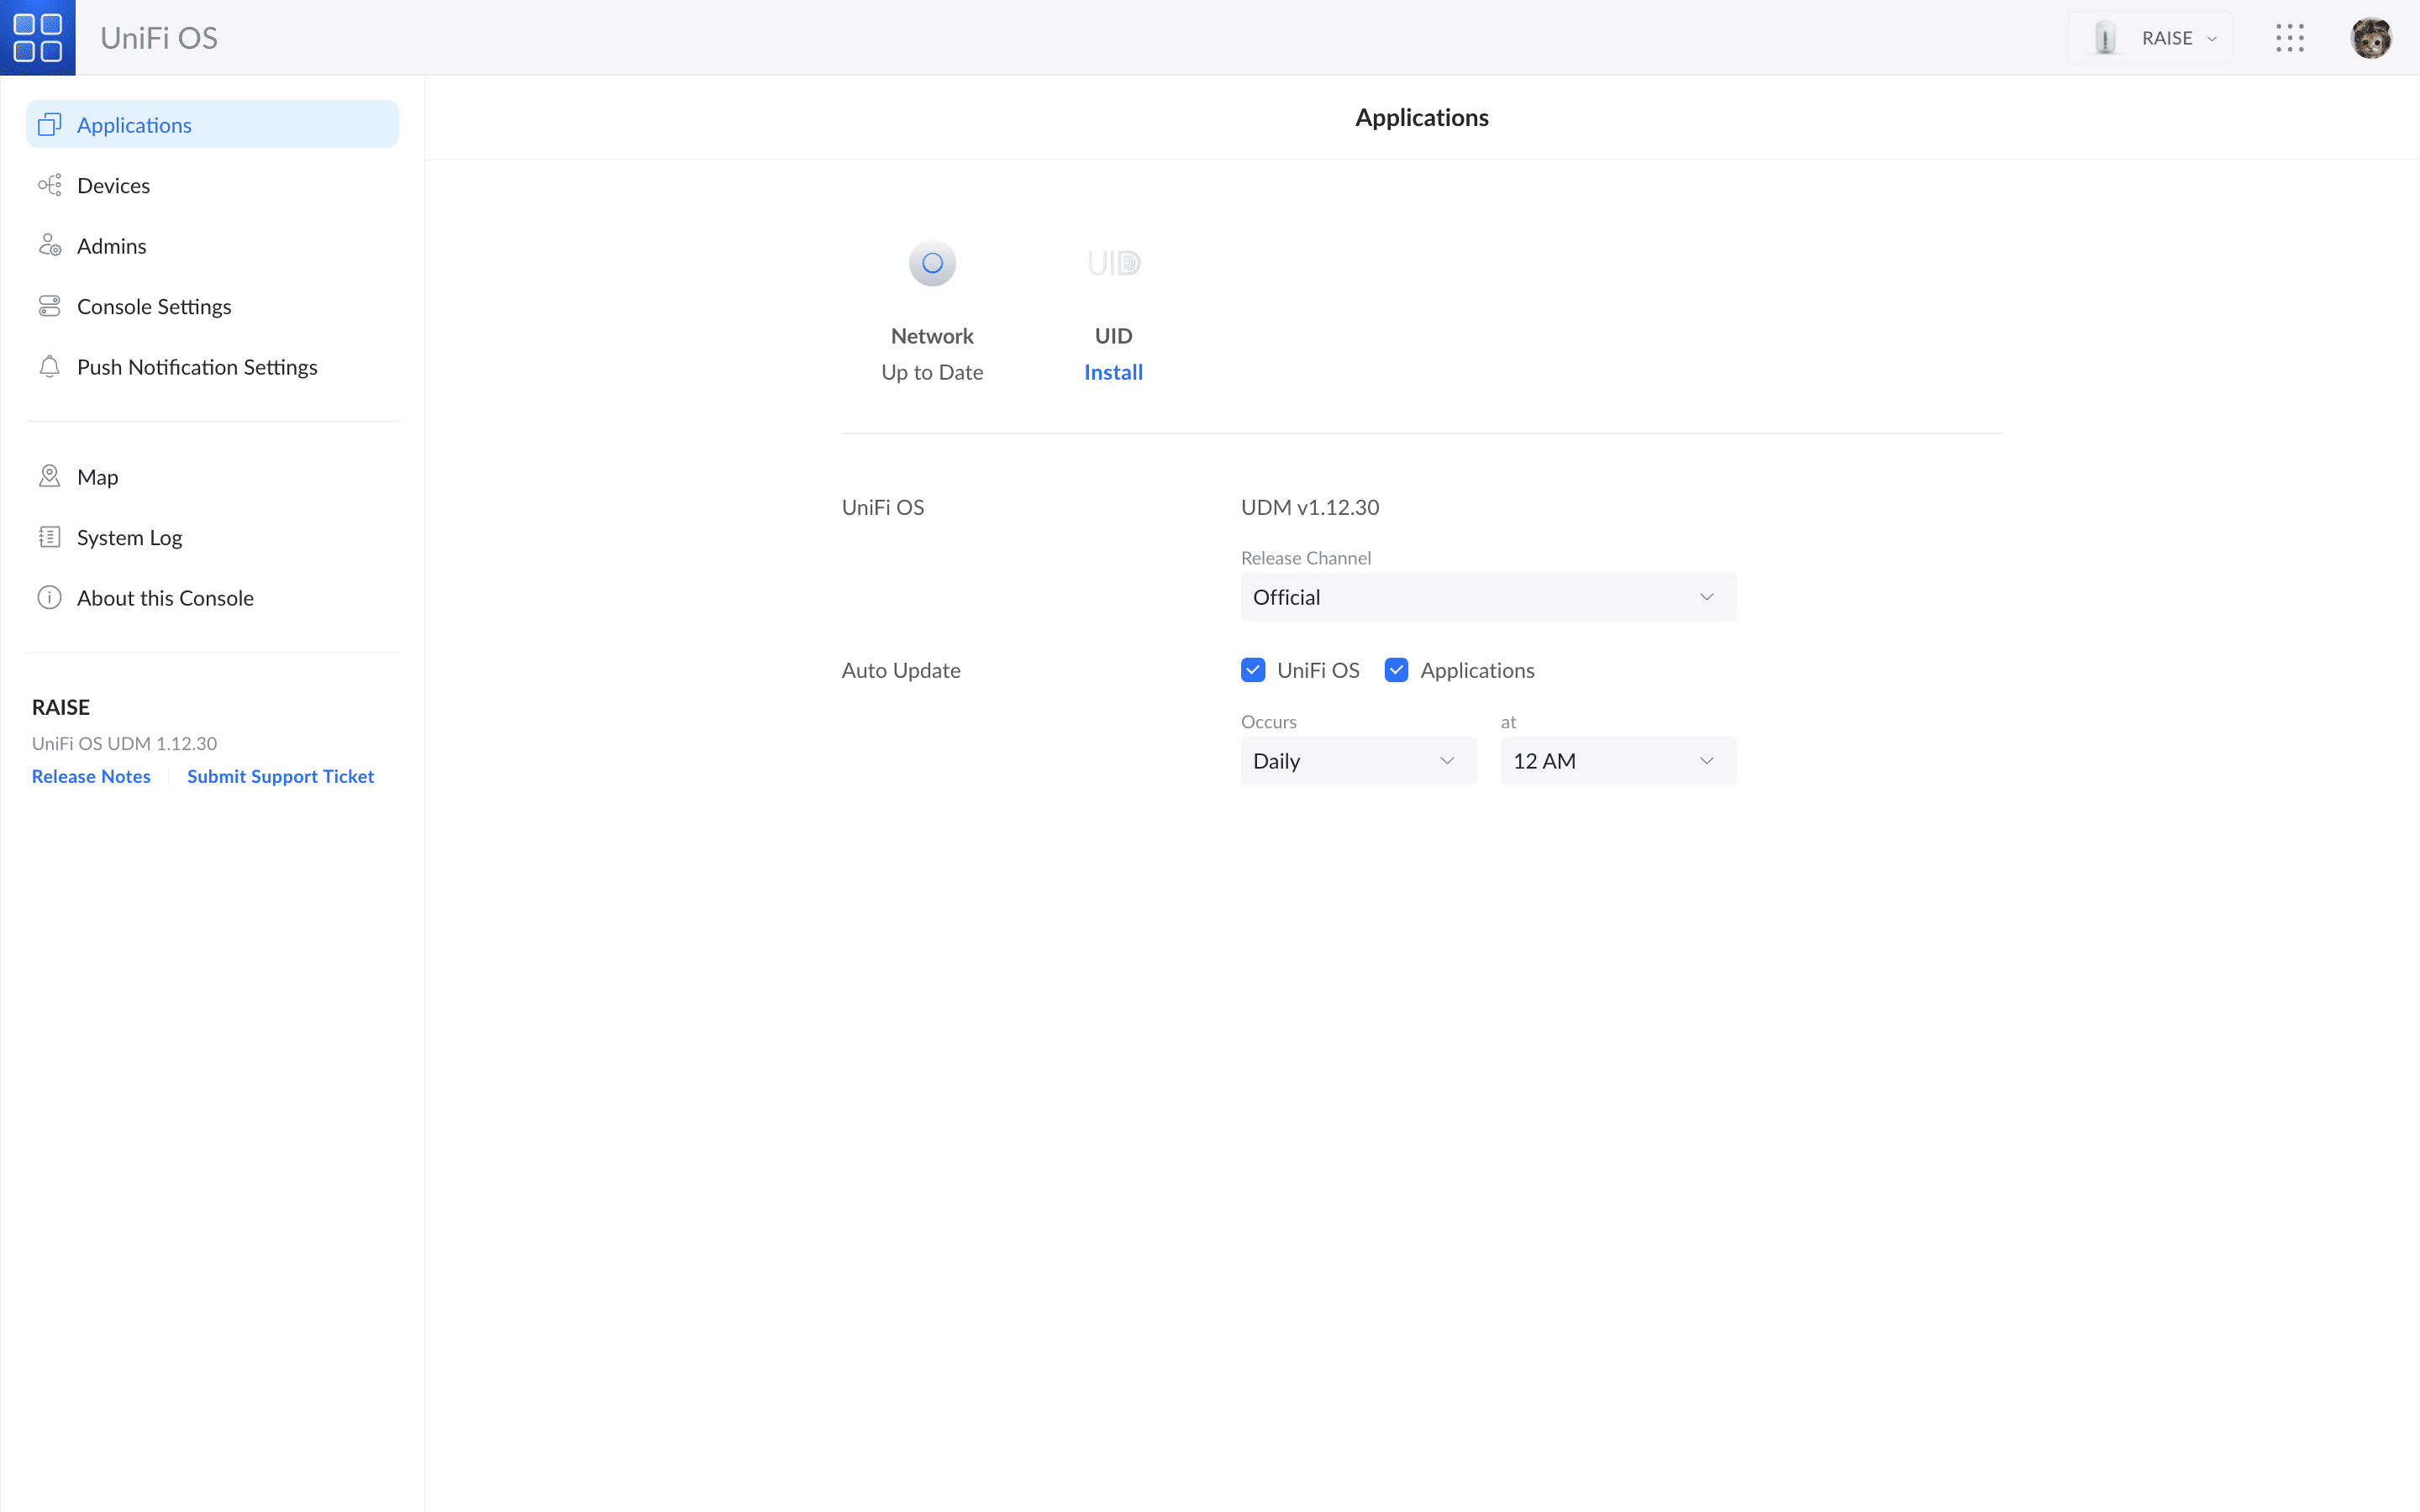The width and height of the screenshot is (2420, 1512).
Task: Click the RAISE name in the sidebar
Action: (61, 707)
